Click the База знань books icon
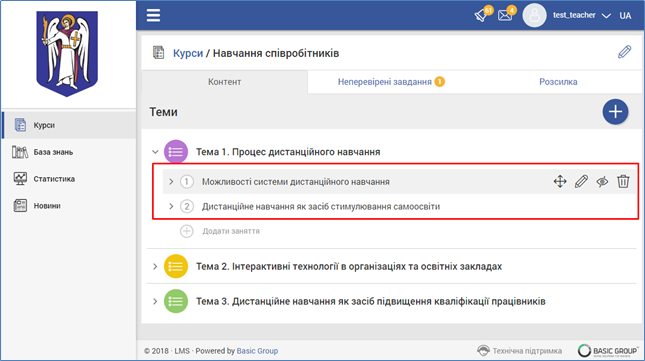Viewport: 645px width, 361px height. pos(20,152)
